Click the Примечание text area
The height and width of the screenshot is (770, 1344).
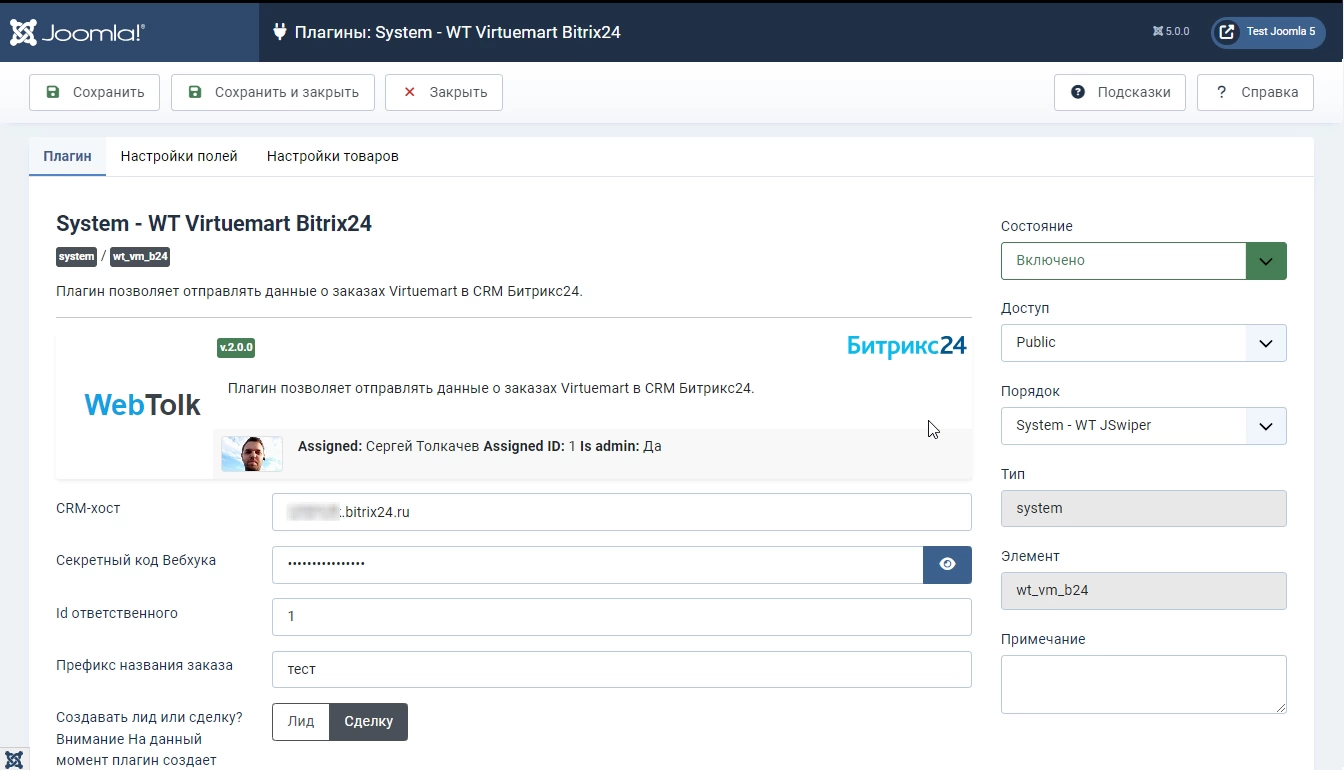tap(1143, 684)
